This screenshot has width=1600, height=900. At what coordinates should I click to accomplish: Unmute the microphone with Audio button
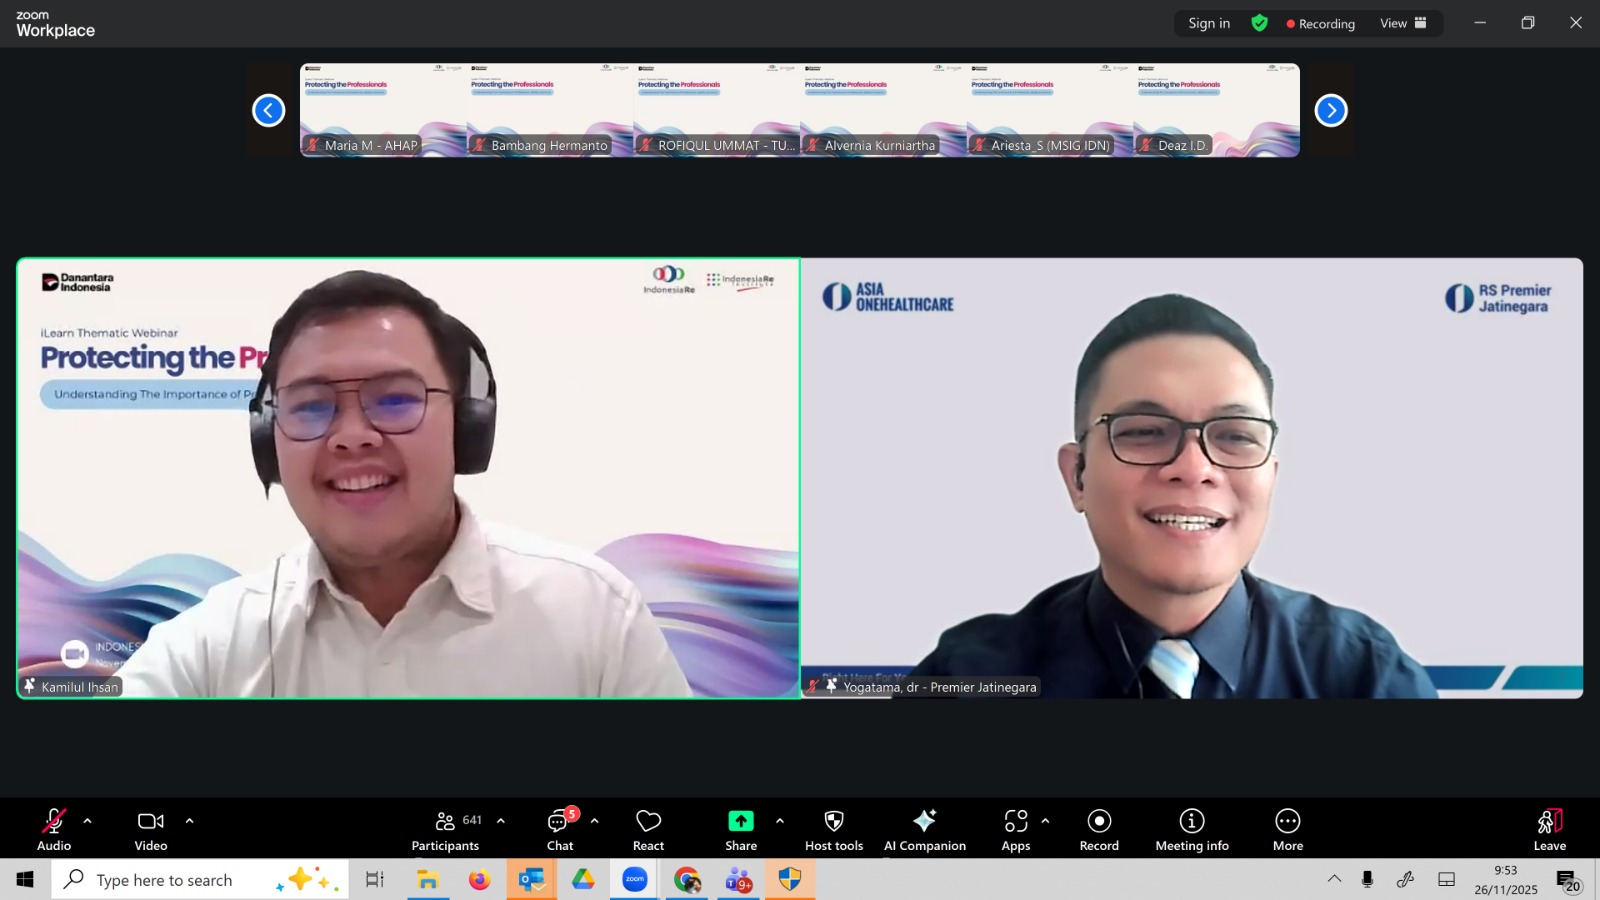pyautogui.click(x=54, y=829)
